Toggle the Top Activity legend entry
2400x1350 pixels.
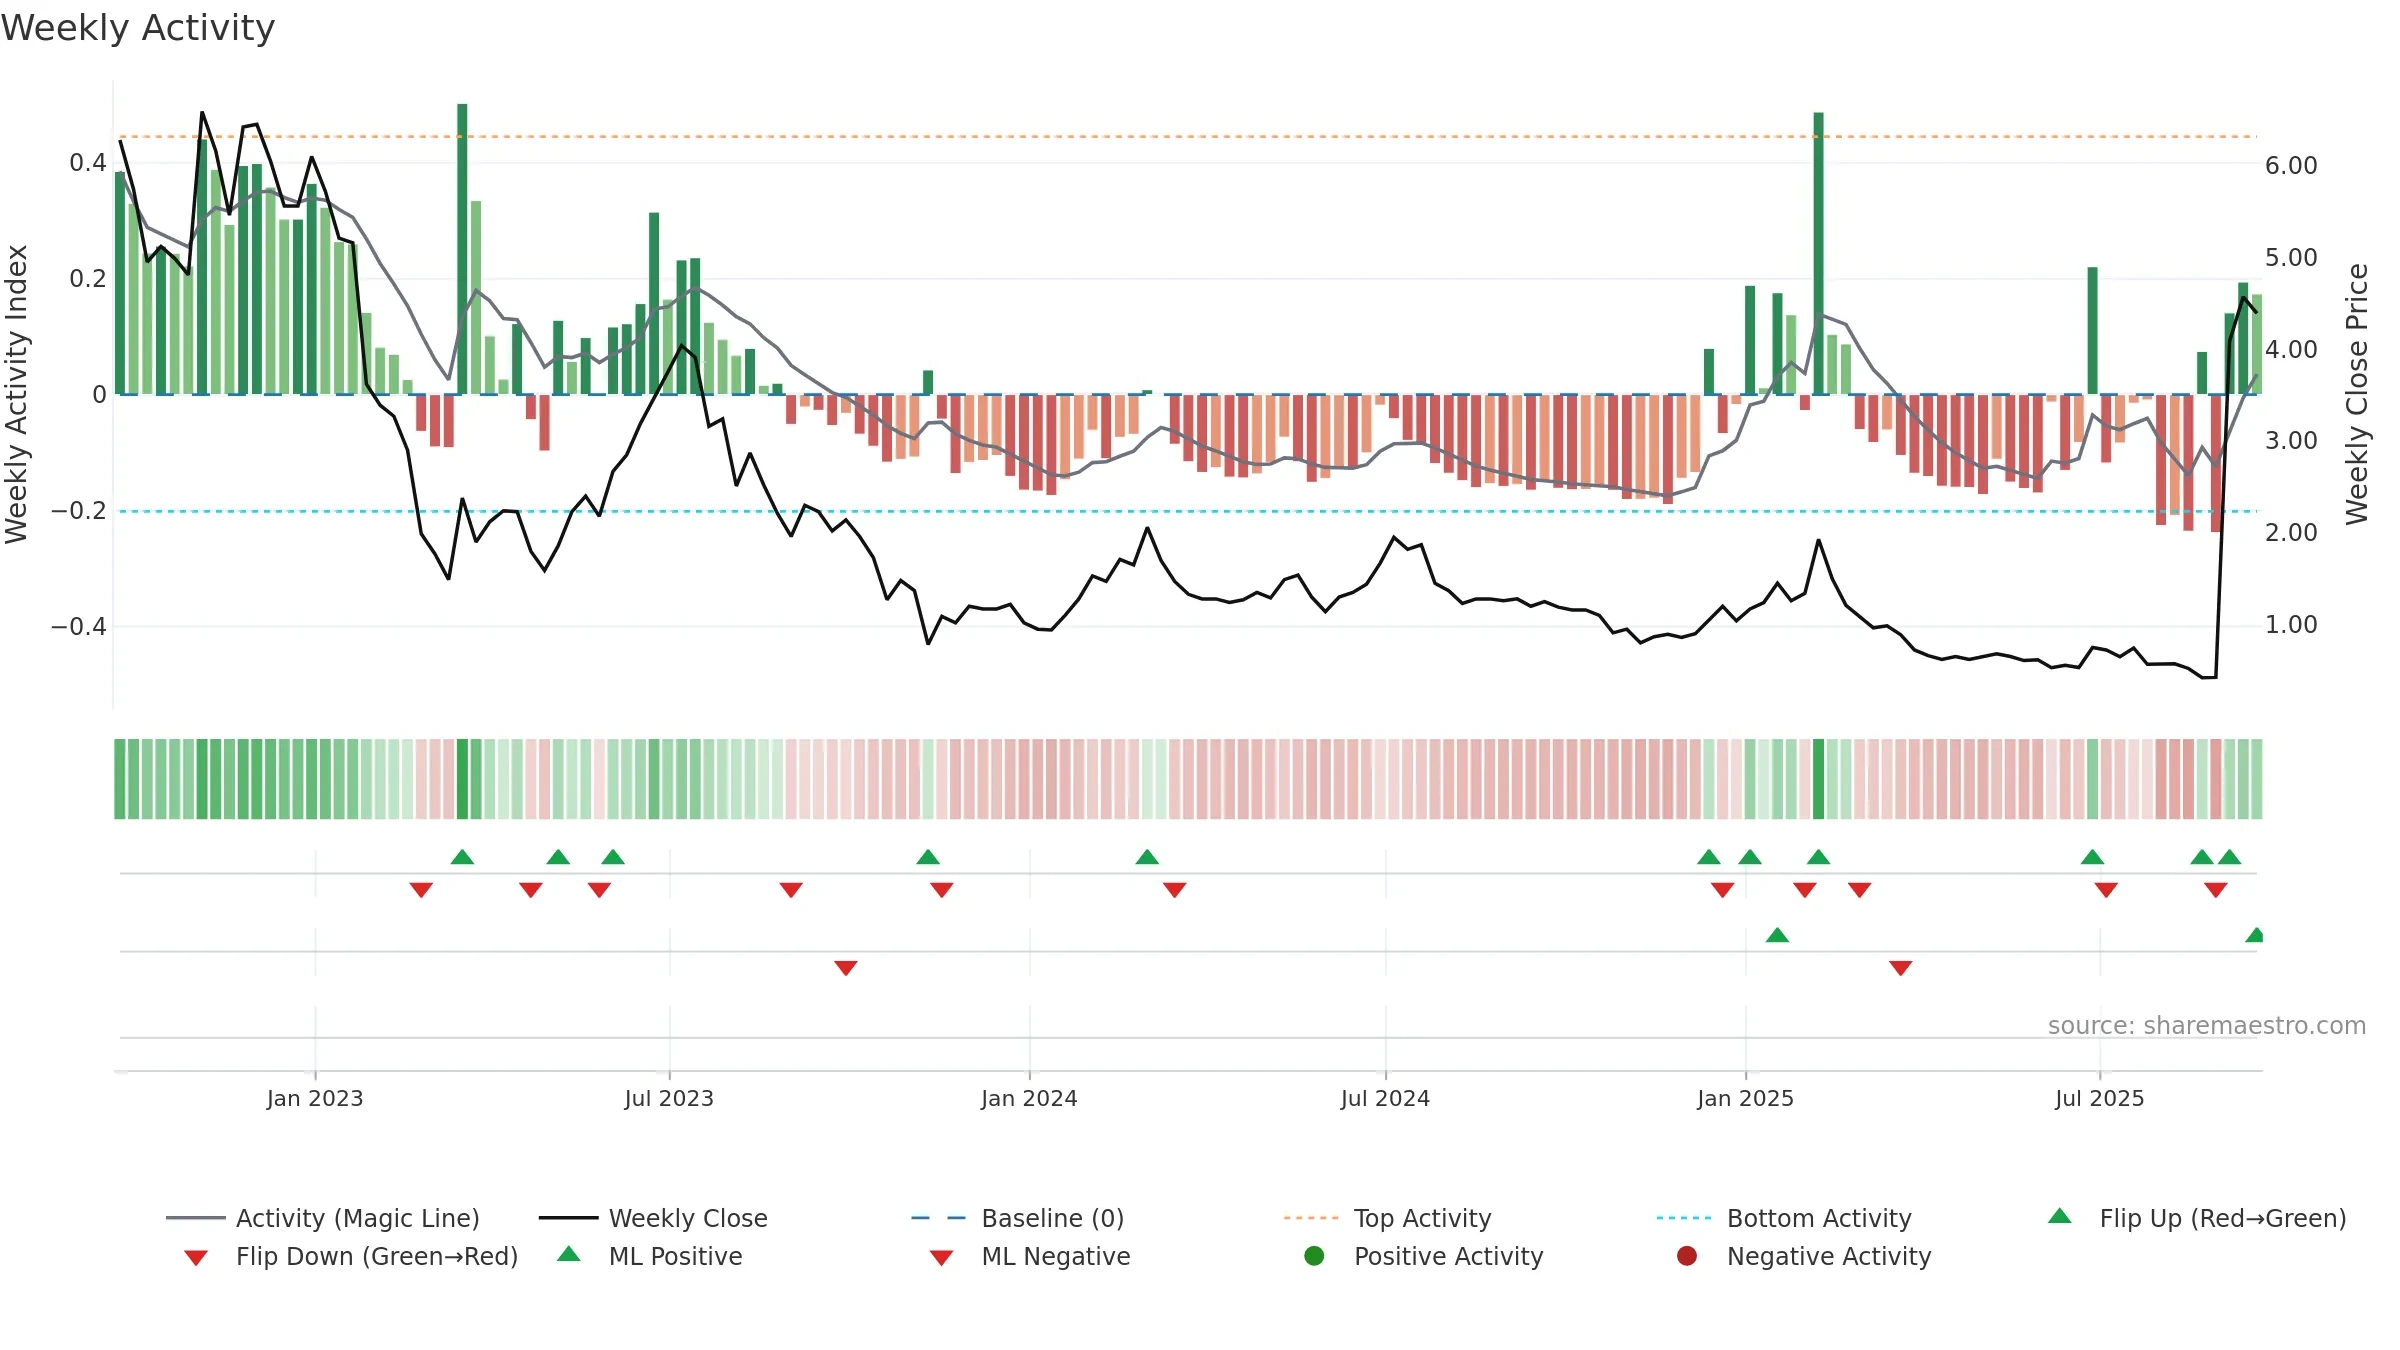pyautogui.click(x=1387, y=1218)
